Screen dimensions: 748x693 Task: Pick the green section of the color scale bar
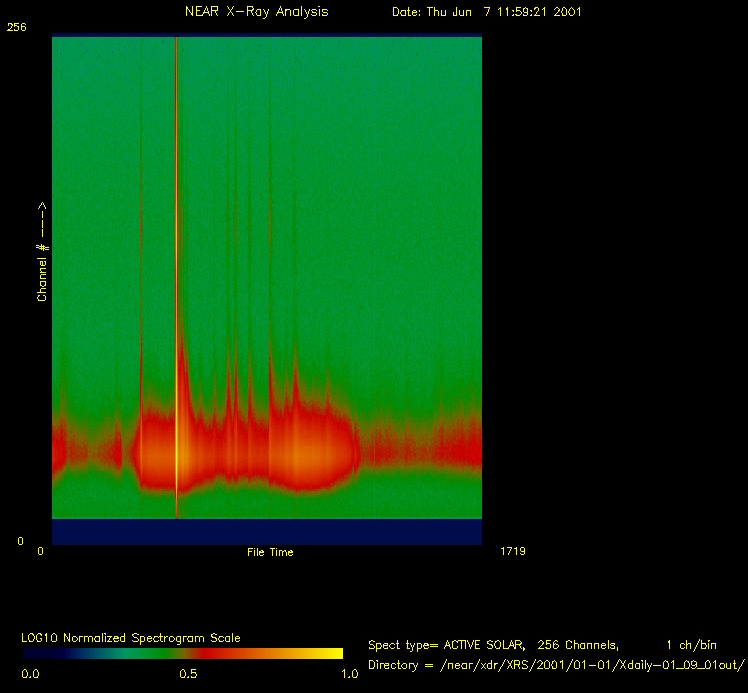pos(110,653)
